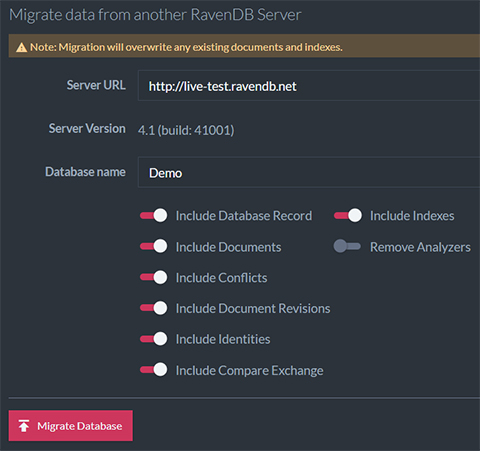Start migration with the Migrate Database button

pyautogui.click(x=71, y=426)
